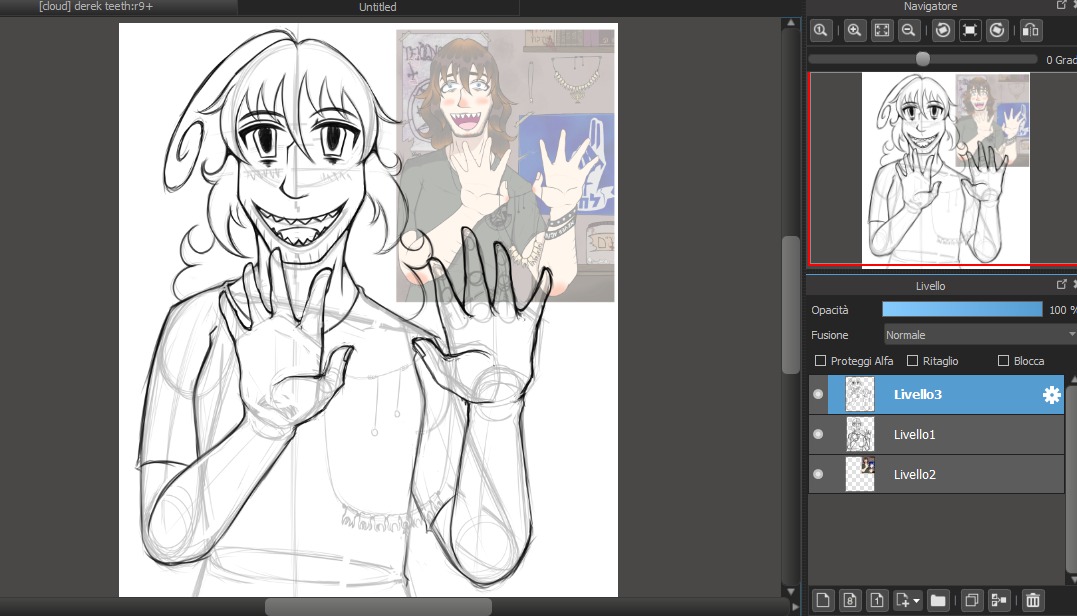Toggle visibility of Livello3
1077x616 pixels.
(x=818, y=394)
